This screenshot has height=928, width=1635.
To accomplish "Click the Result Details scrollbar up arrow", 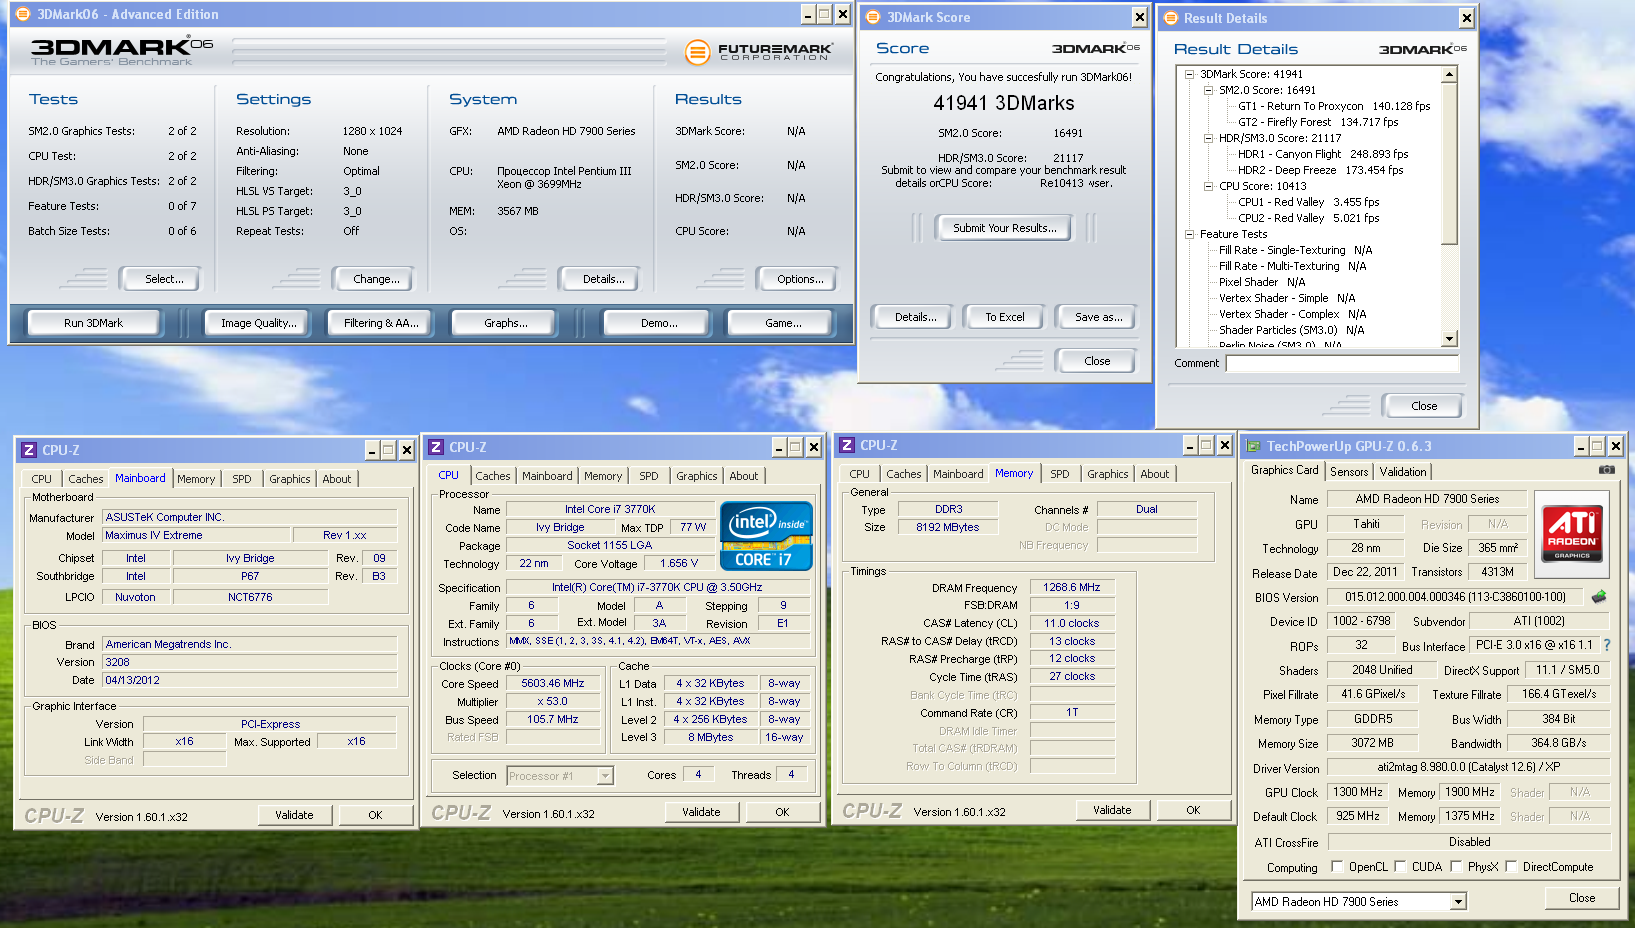I will [1450, 75].
